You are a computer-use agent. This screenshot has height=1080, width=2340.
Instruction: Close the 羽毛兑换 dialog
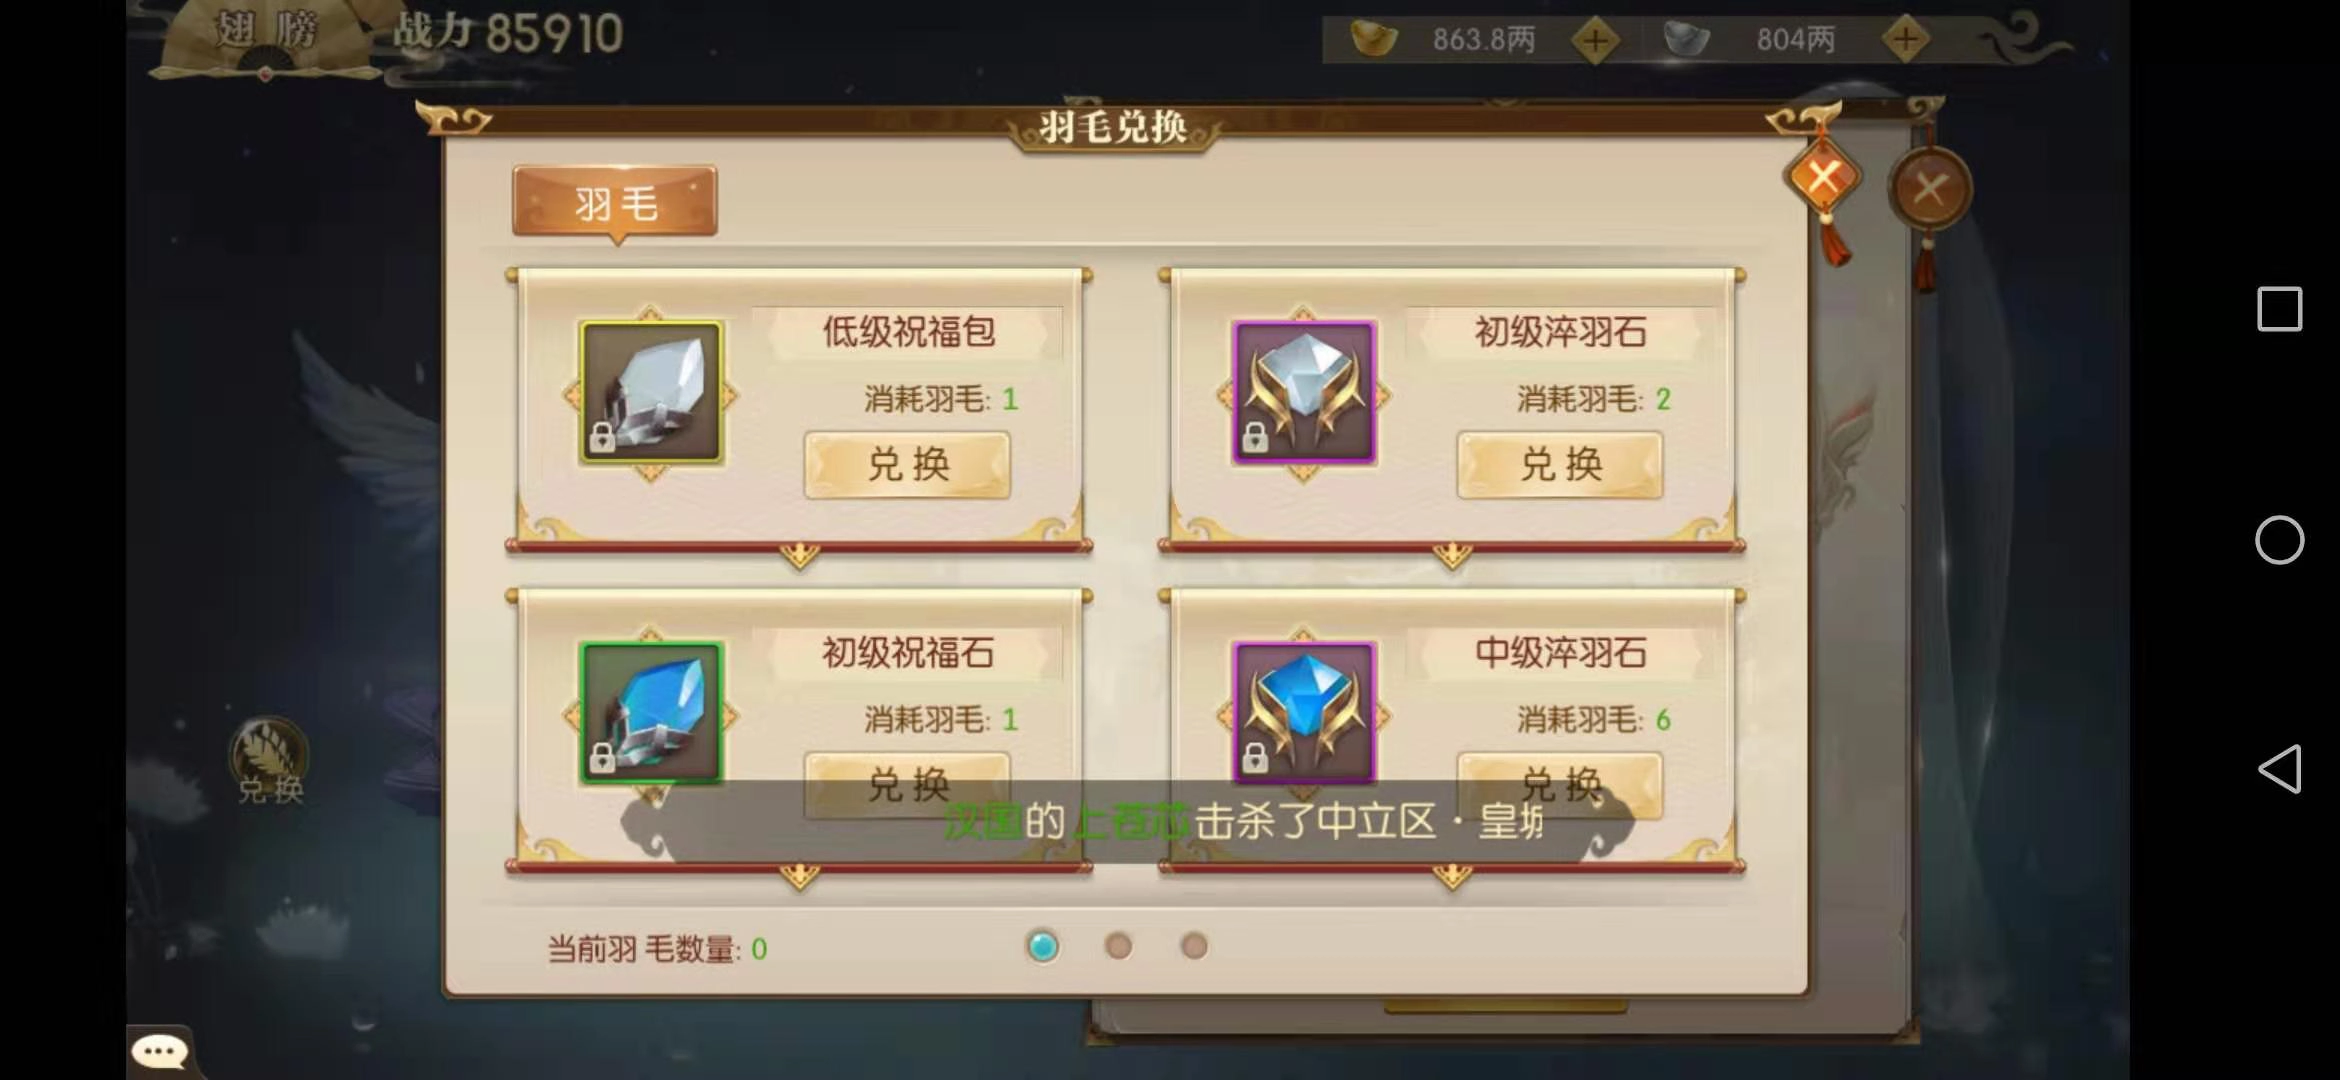(x=1823, y=179)
